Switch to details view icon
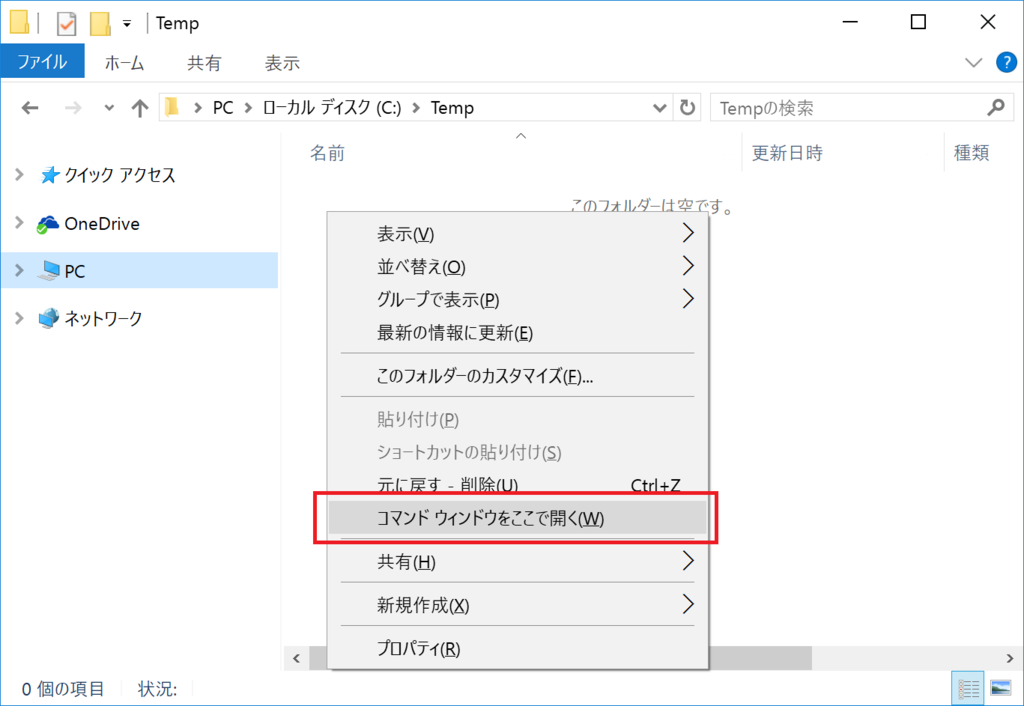Screen dimensions: 1024x706 point(968,688)
